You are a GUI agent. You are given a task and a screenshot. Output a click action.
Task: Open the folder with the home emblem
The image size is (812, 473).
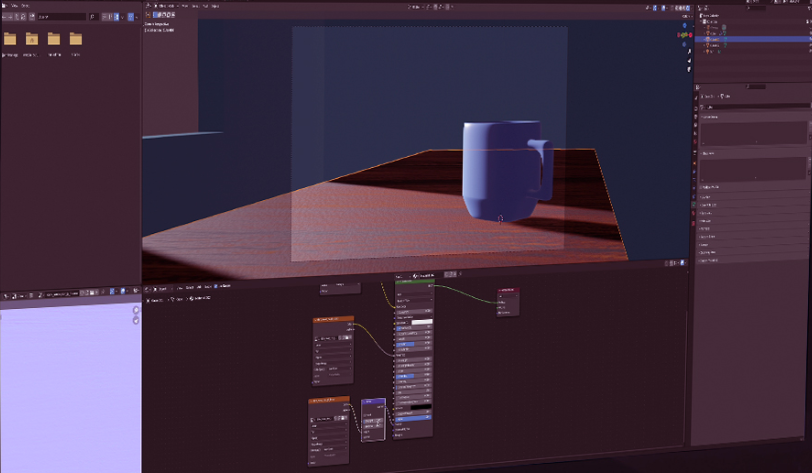click(32, 39)
